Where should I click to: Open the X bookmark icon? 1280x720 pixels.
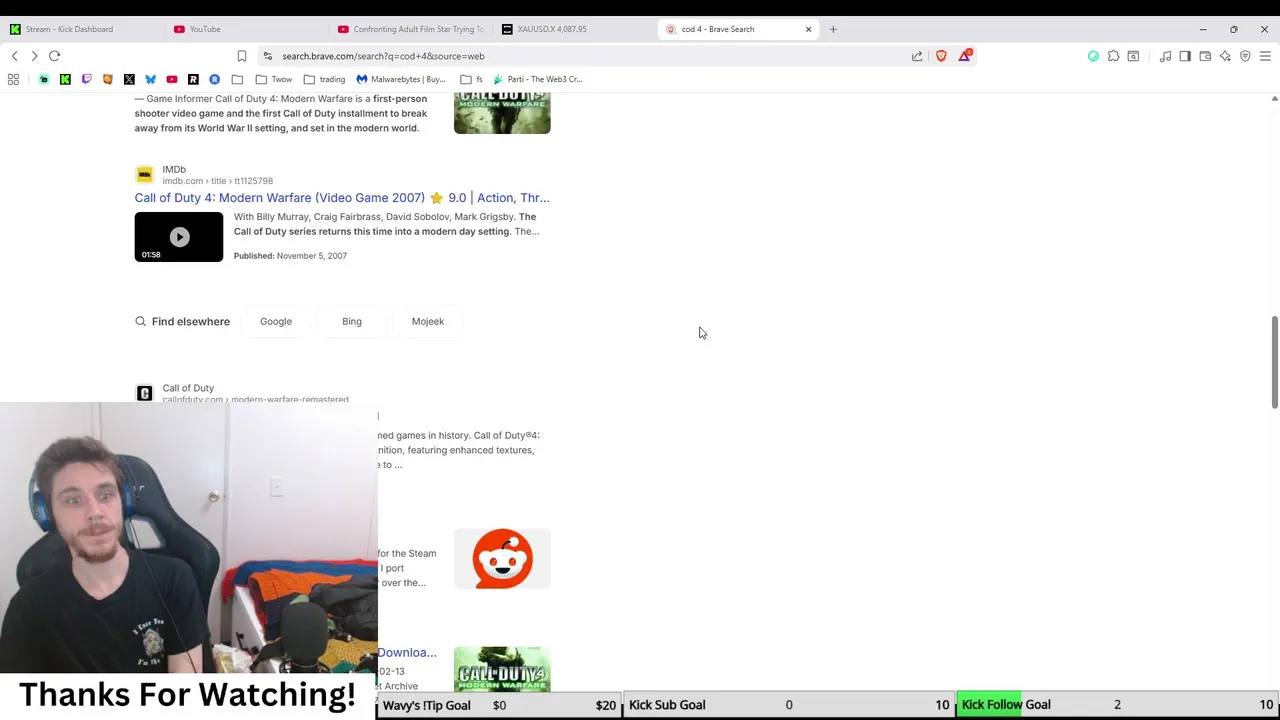point(129,79)
